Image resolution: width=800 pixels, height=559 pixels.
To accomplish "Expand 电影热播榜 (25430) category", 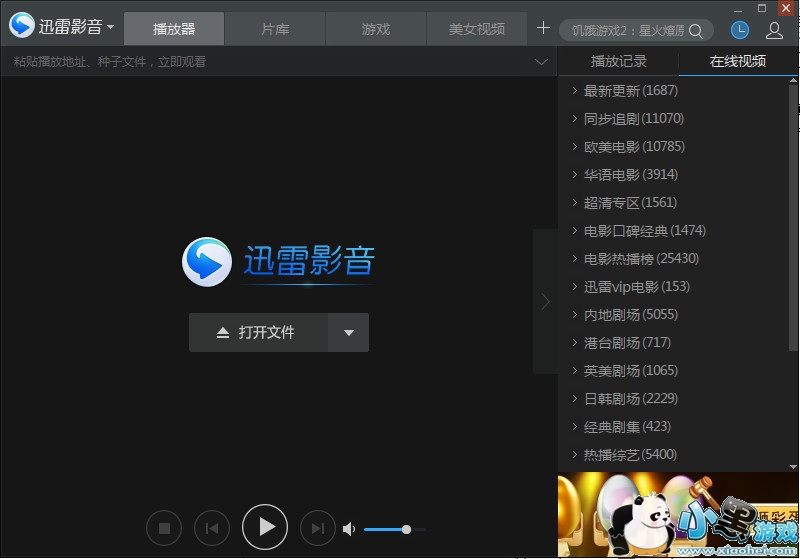I will [574, 259].
